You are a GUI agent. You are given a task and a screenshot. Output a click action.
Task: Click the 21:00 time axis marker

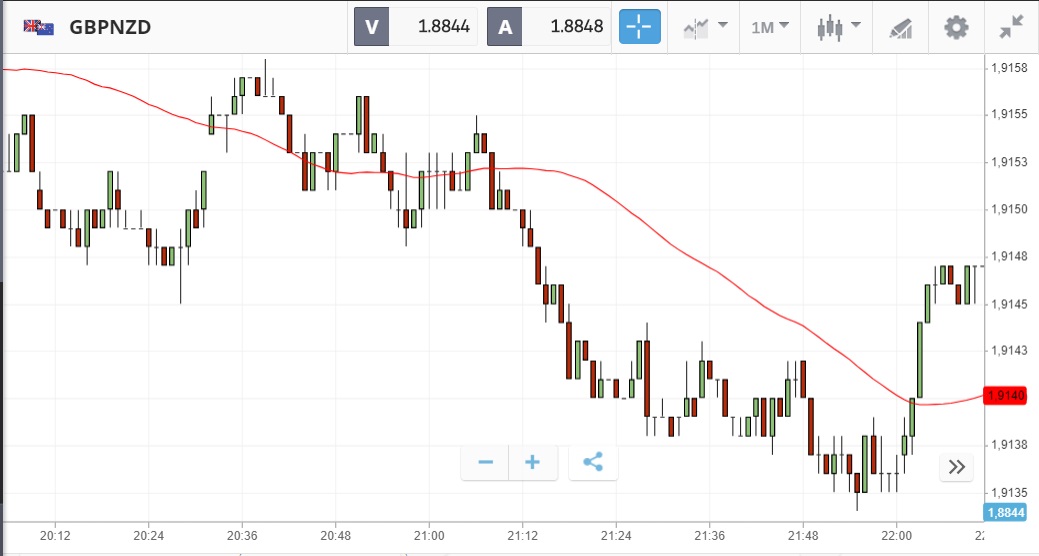[429, 536]
